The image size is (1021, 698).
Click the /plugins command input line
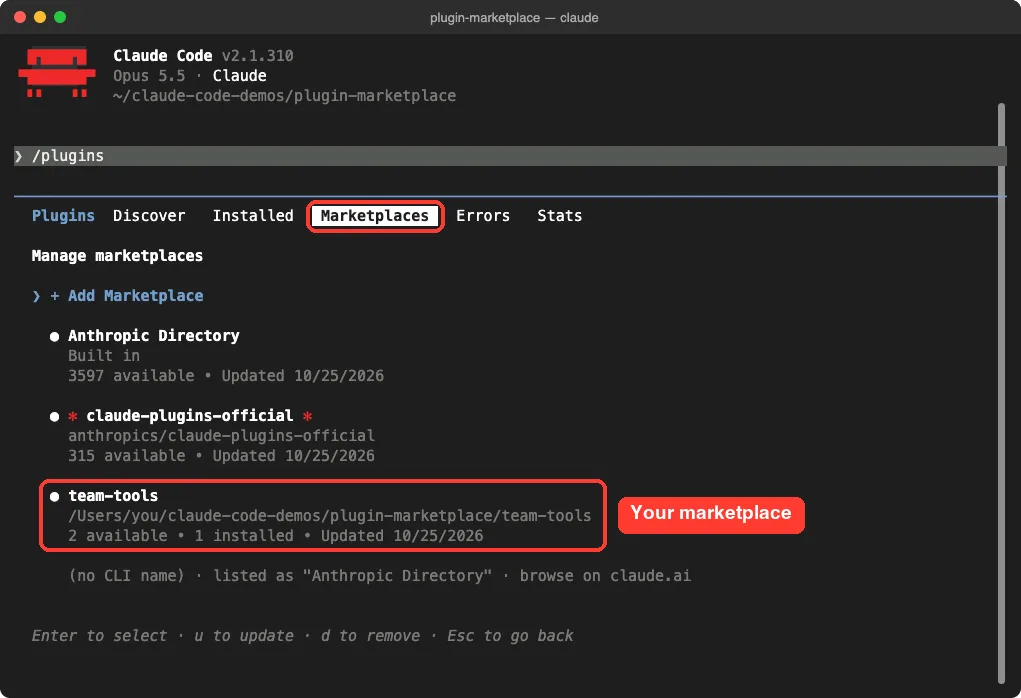coord(510,156)
